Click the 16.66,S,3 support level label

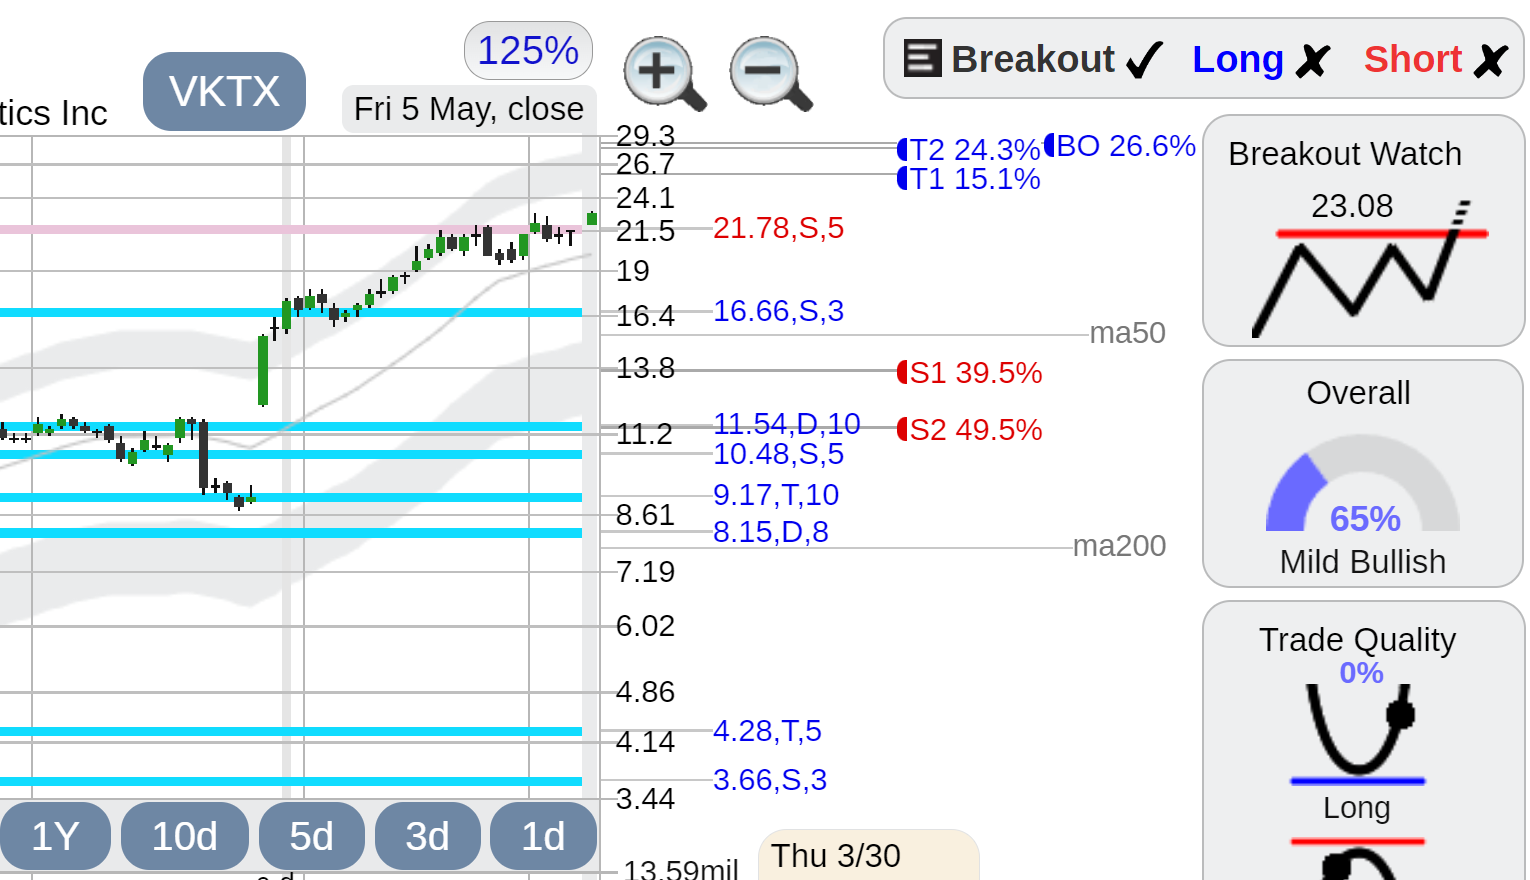click(x=778, y=311)
